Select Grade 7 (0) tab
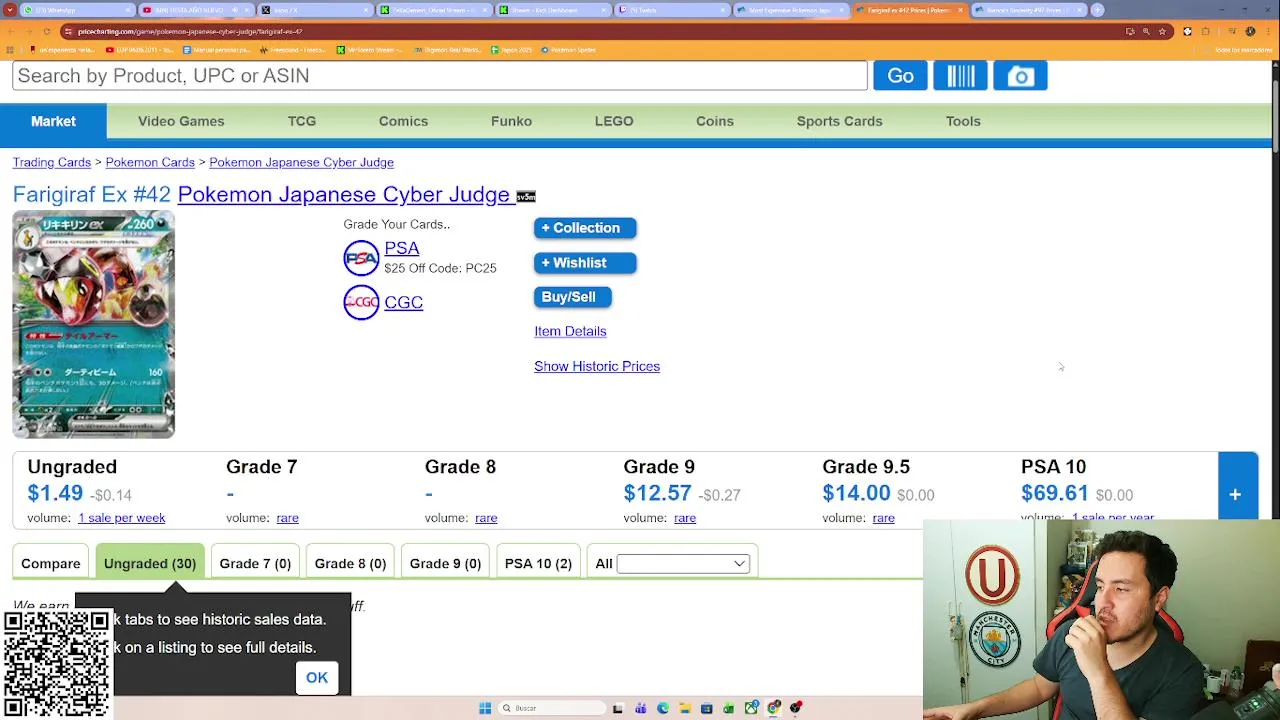The image size is (1280, 720). (x=255, y=563)
